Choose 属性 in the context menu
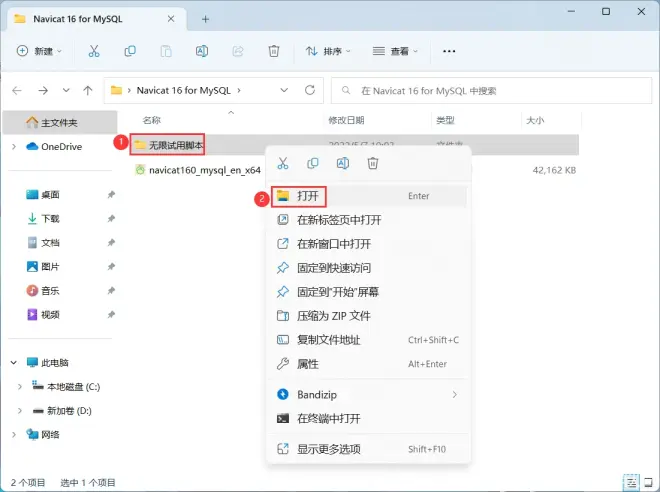 368,364
